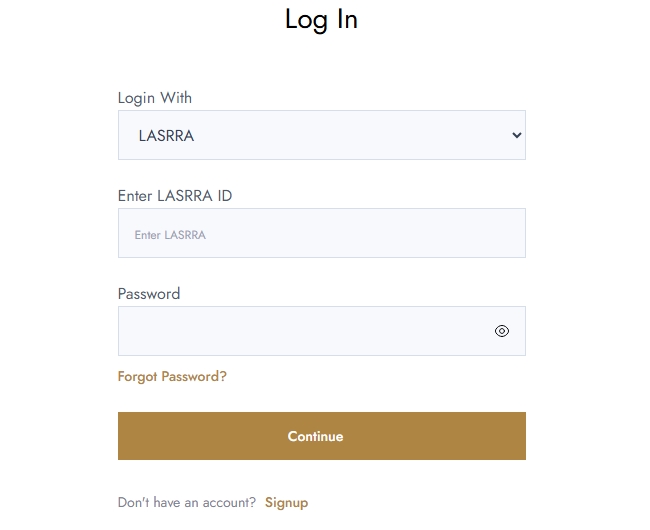Create an account via the Signup link
Screen dimensions: 650x530
click(286, 502)
